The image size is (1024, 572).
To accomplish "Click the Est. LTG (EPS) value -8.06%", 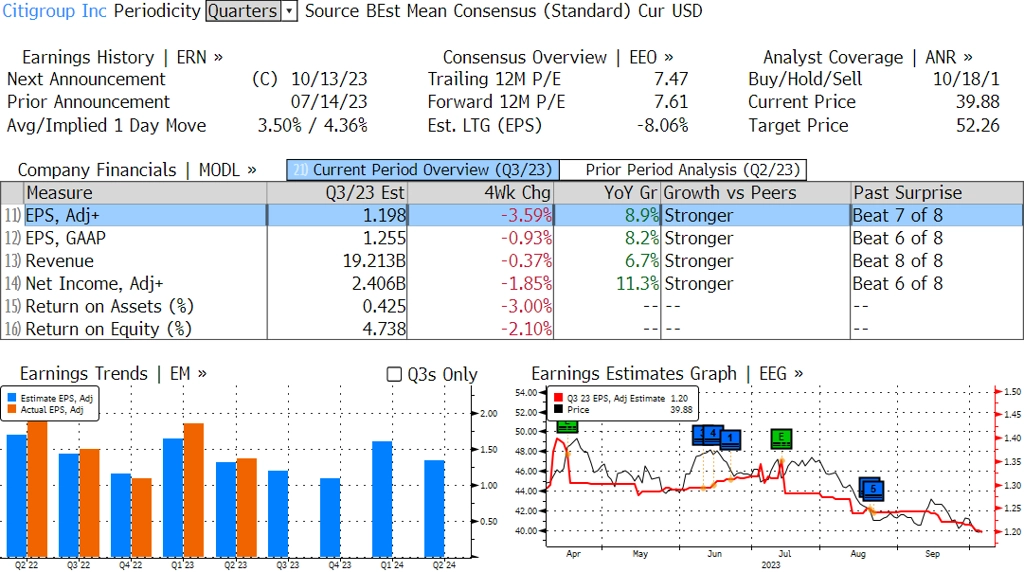I will (x=662, y=125).
